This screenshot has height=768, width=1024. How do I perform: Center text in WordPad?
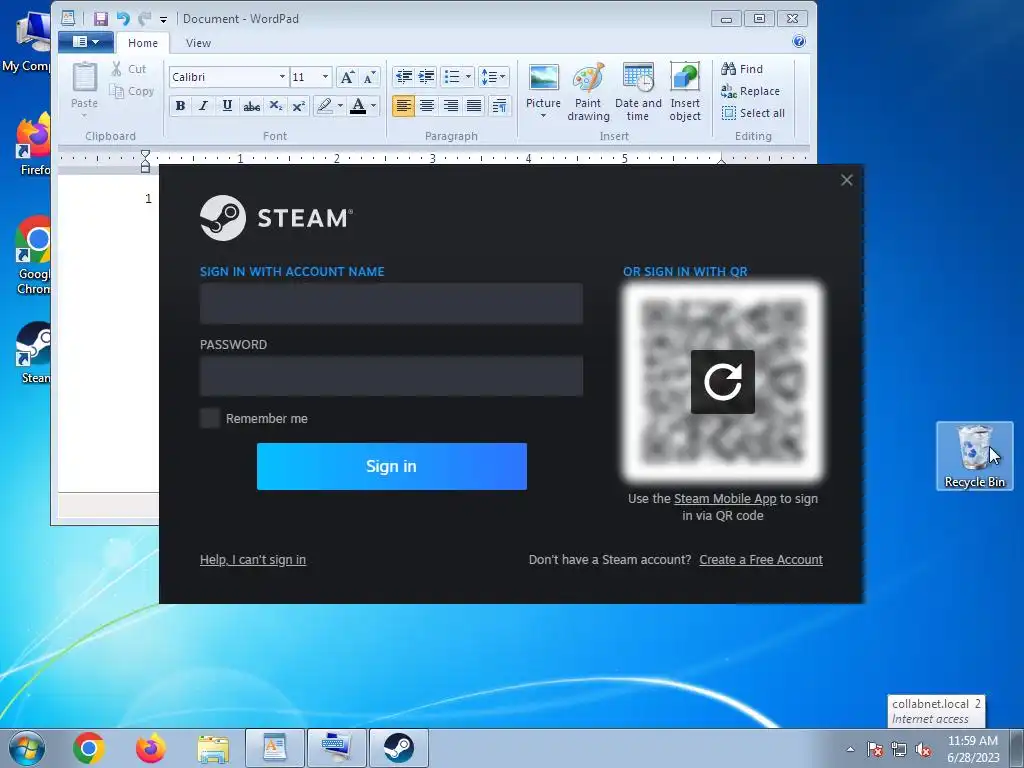[427, 106]
